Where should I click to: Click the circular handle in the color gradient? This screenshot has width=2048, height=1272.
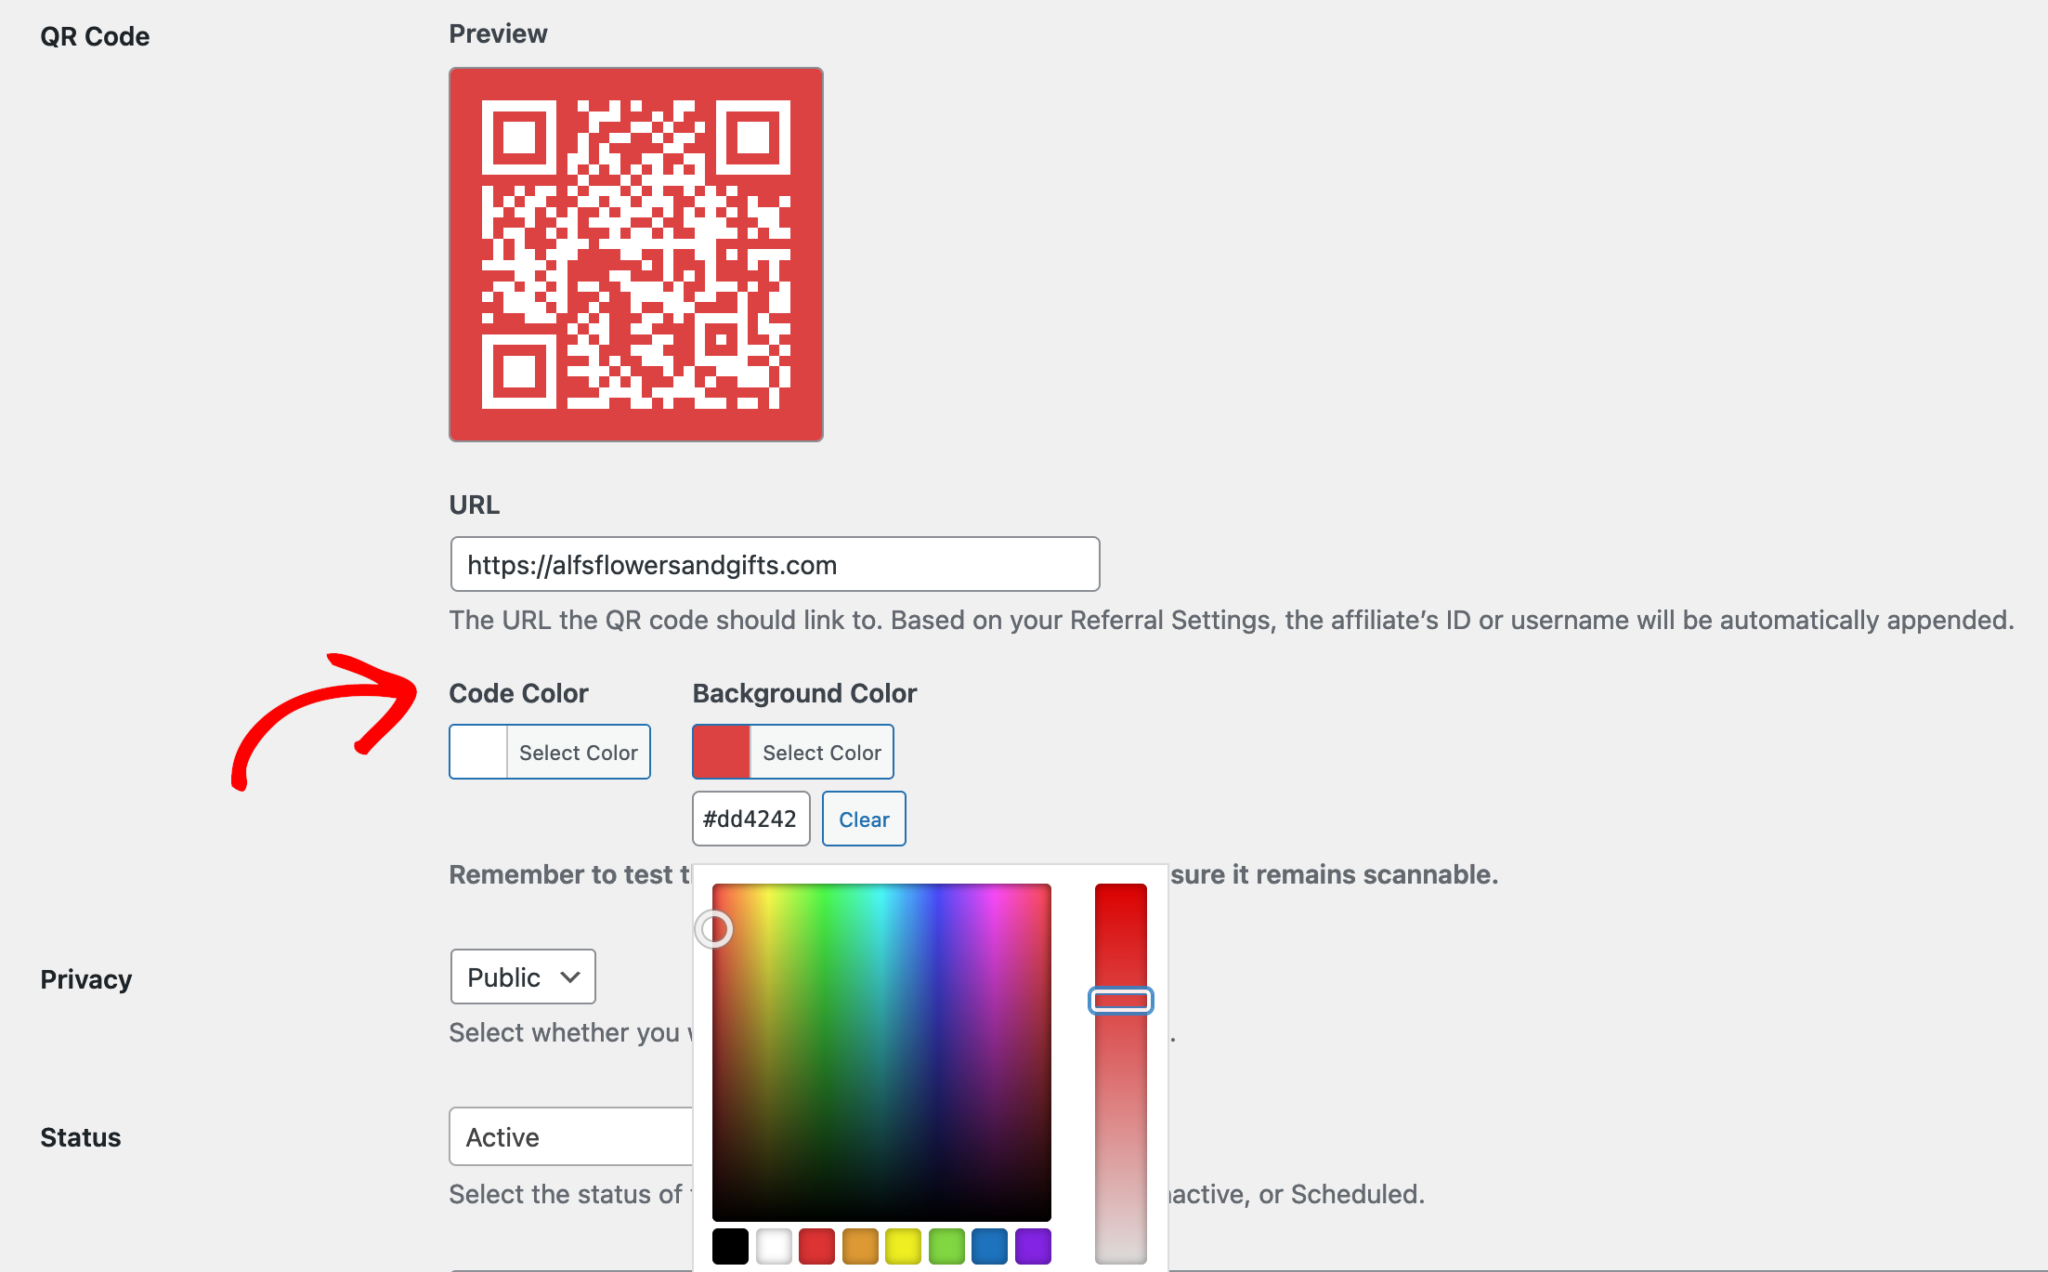coord(714,929)
